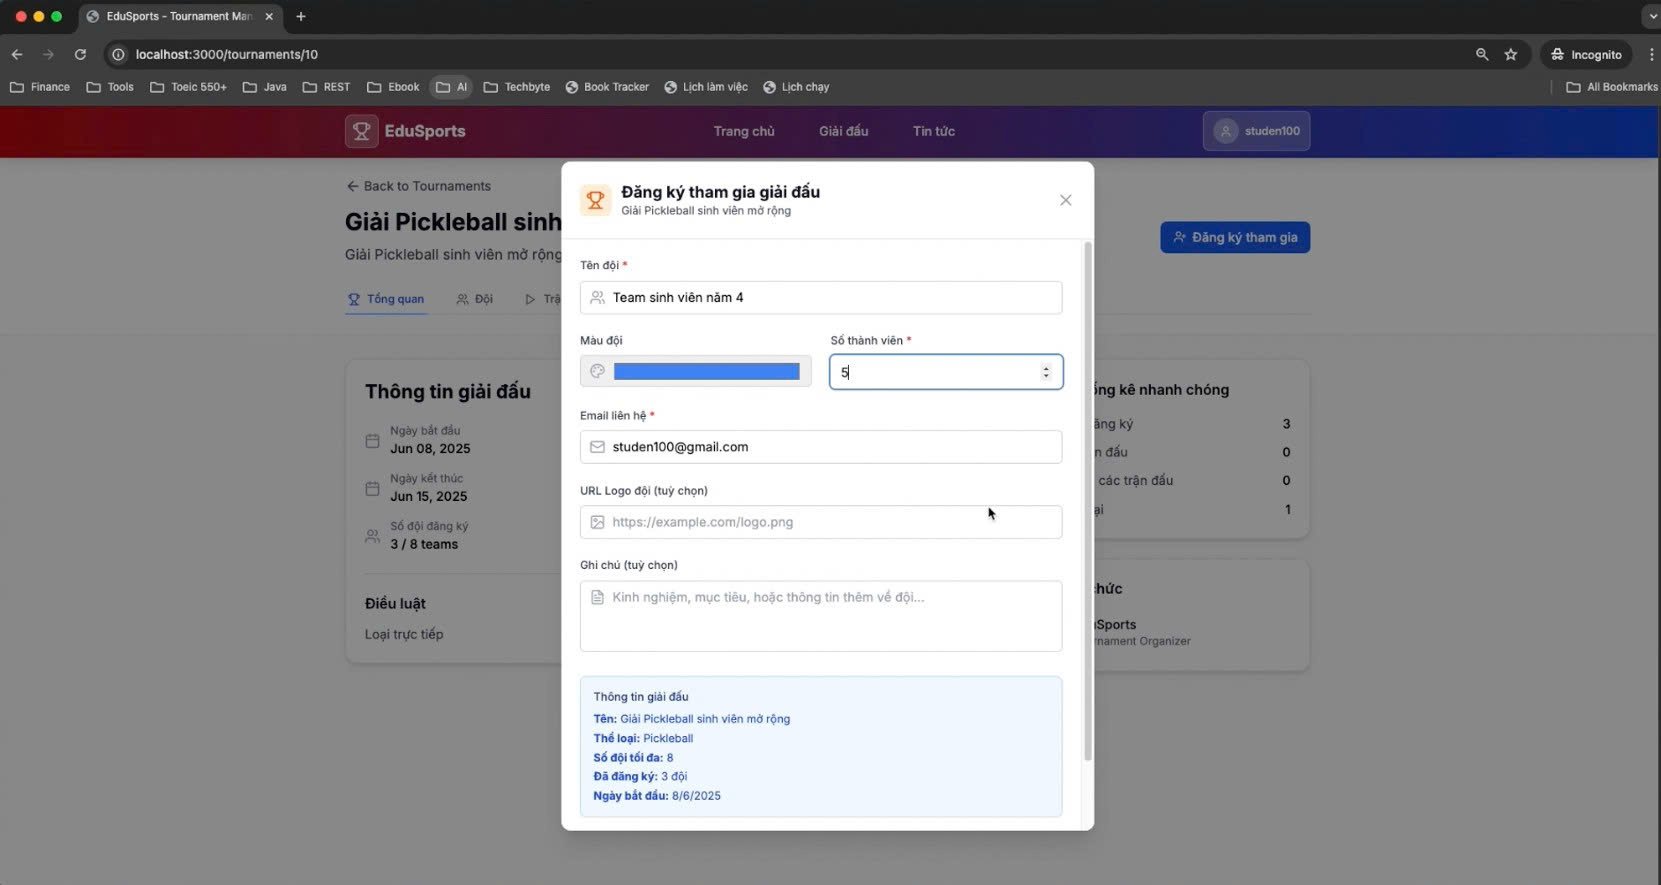1661x885 pixels.
Task: Click the image icon in logo URL field
Action: point(597,522)
